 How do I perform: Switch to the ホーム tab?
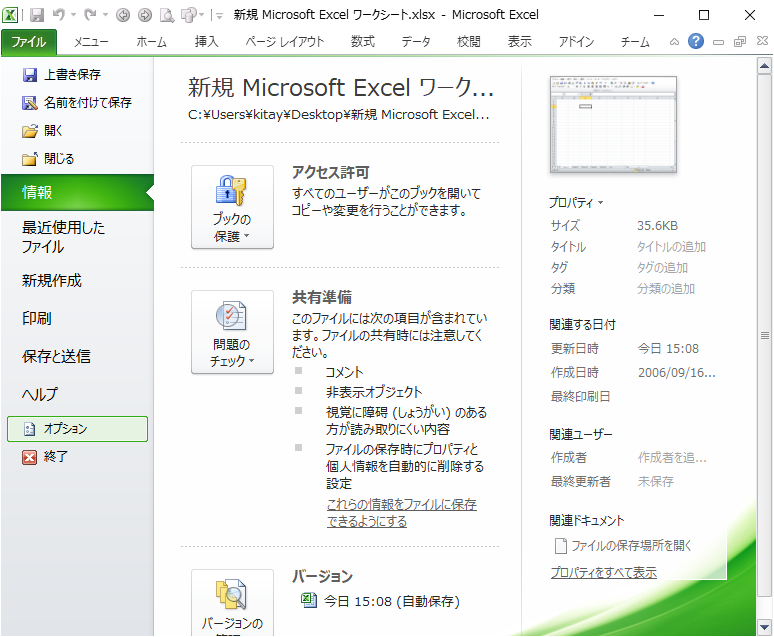coord(151,42)
